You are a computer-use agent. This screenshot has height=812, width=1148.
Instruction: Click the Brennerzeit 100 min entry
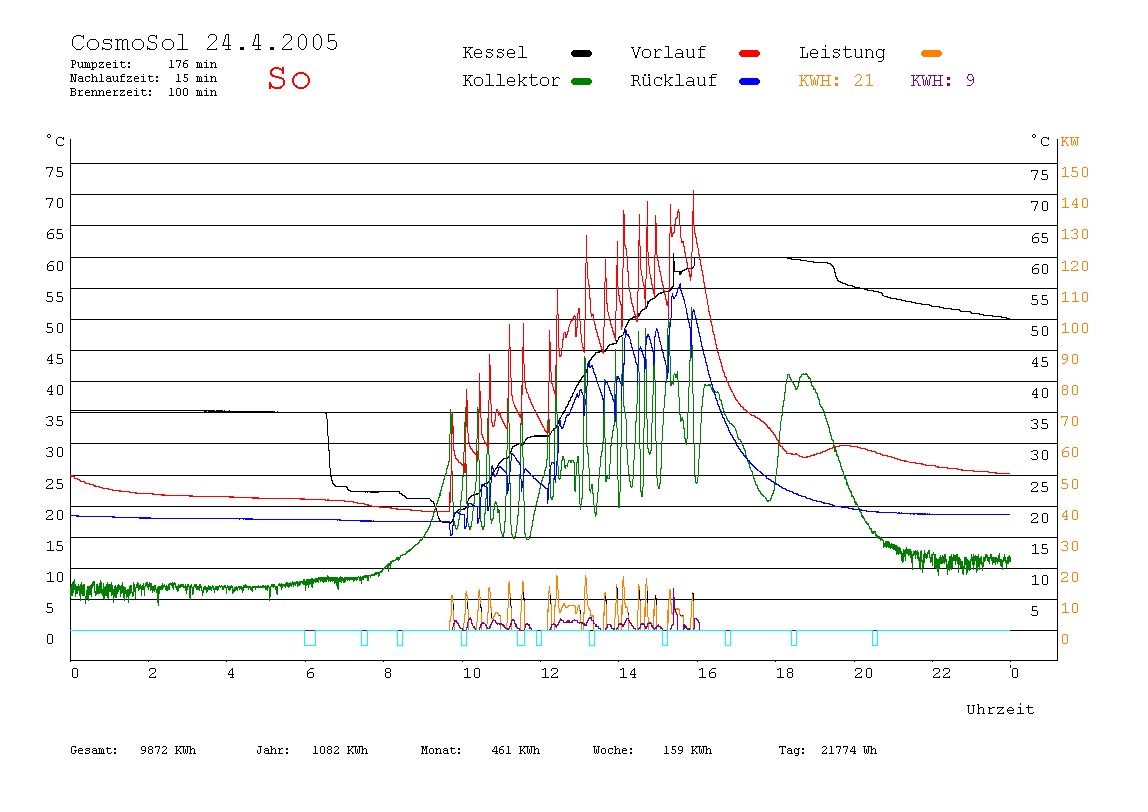click(144, 92)
